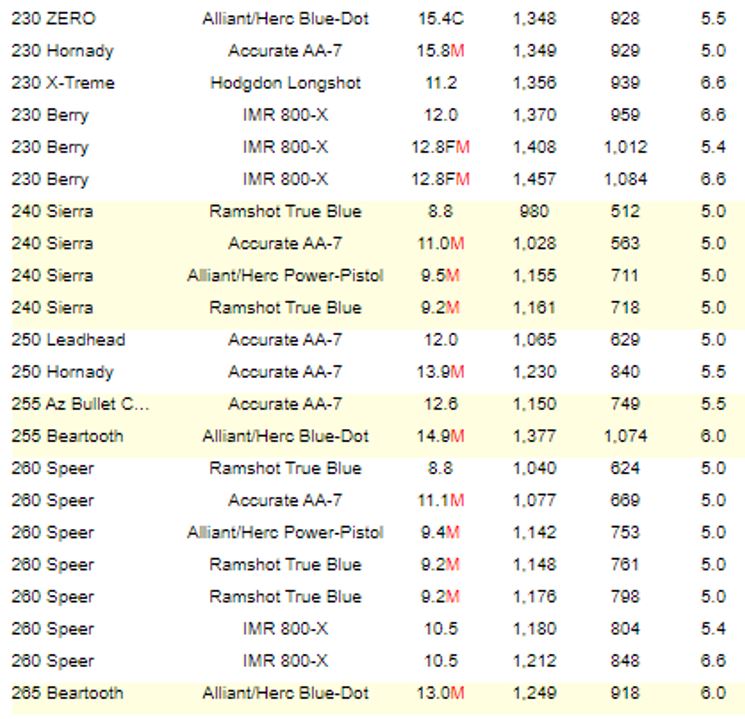Select the "Hodgdon Longshot" powder cell

285,83
